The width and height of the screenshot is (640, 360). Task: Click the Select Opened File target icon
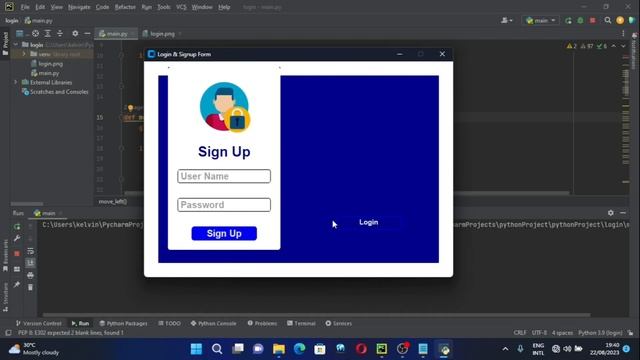pyautogui.click(x=36, y=33)
